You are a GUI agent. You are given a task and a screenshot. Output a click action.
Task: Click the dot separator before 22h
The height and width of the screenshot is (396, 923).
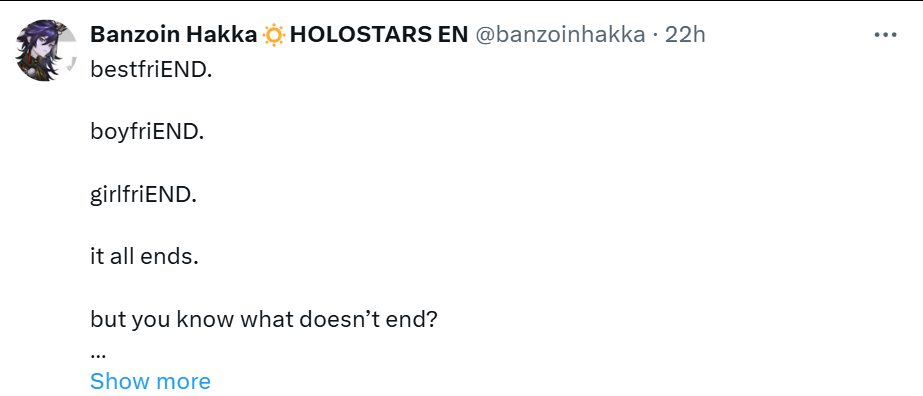click(655, 36)
